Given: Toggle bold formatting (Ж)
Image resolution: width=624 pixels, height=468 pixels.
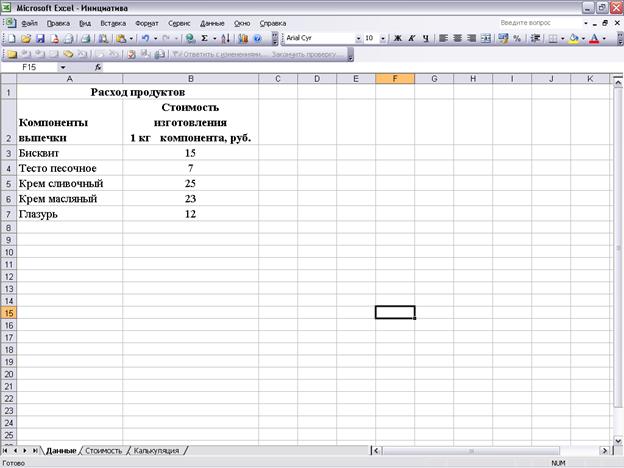Looking at the screenshot, I should coord(397,38).
